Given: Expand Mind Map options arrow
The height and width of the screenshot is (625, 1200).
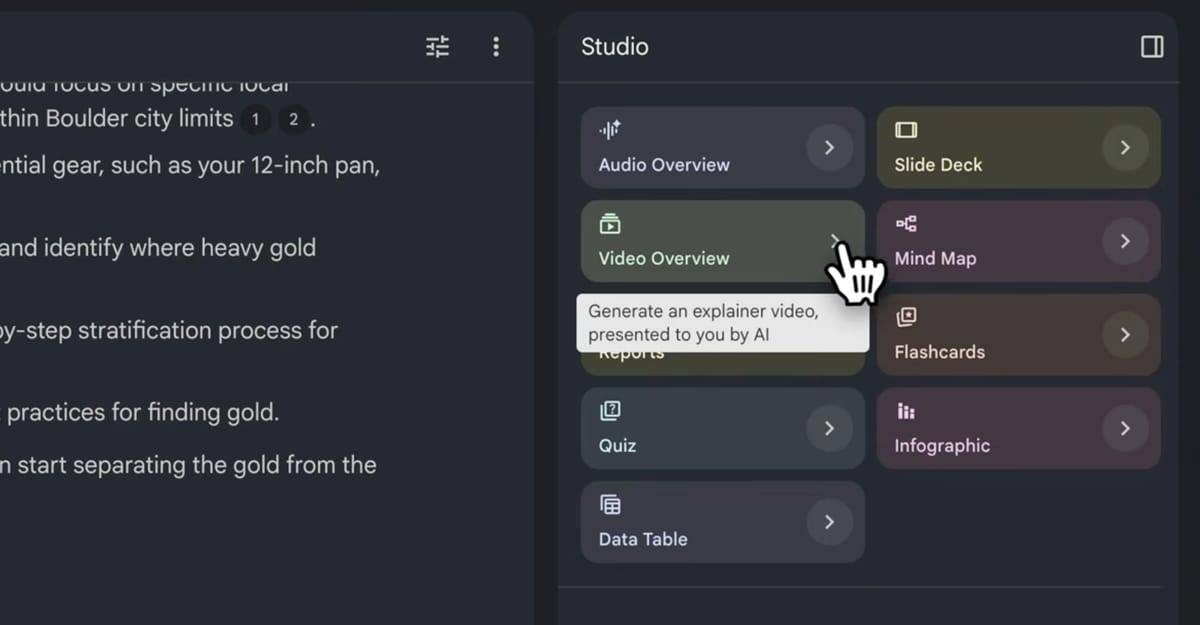Looking at the screenshot, I should point(1125,241).
